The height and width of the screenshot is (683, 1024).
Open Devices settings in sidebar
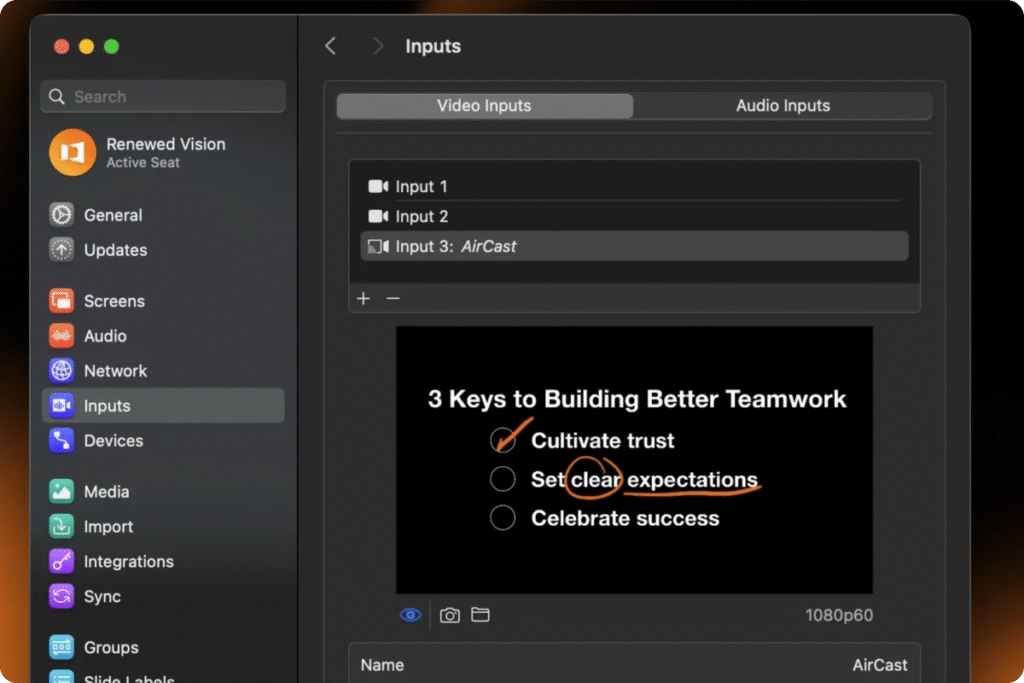112,441
